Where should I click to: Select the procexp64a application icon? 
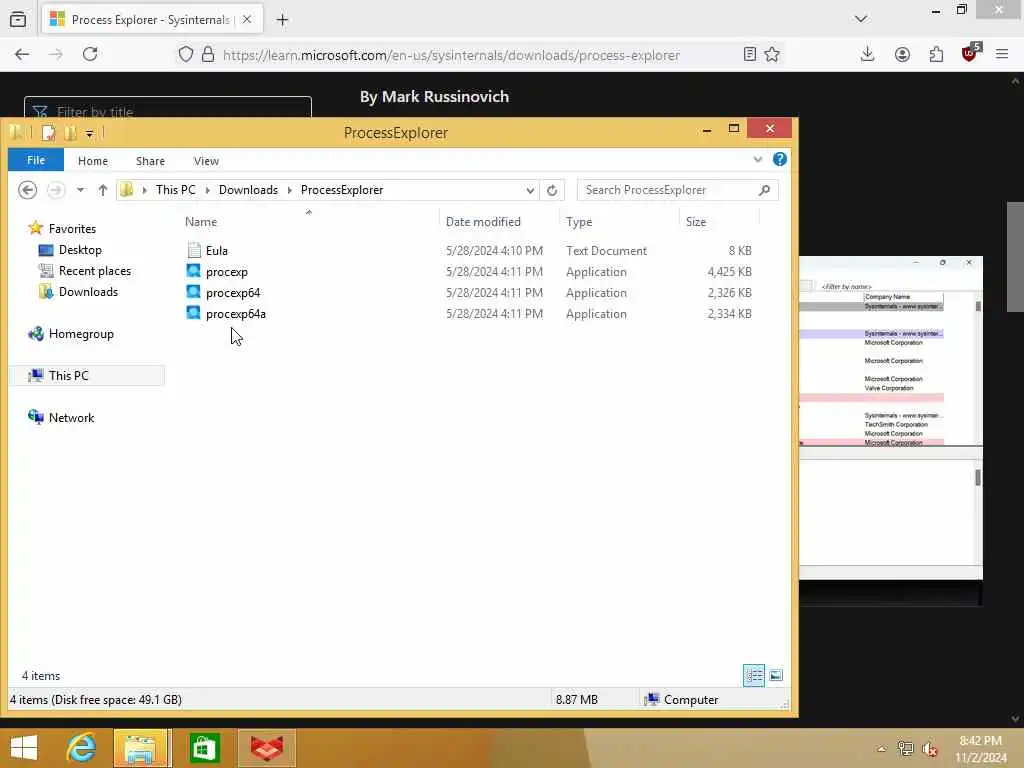click(x=193, y=313)
